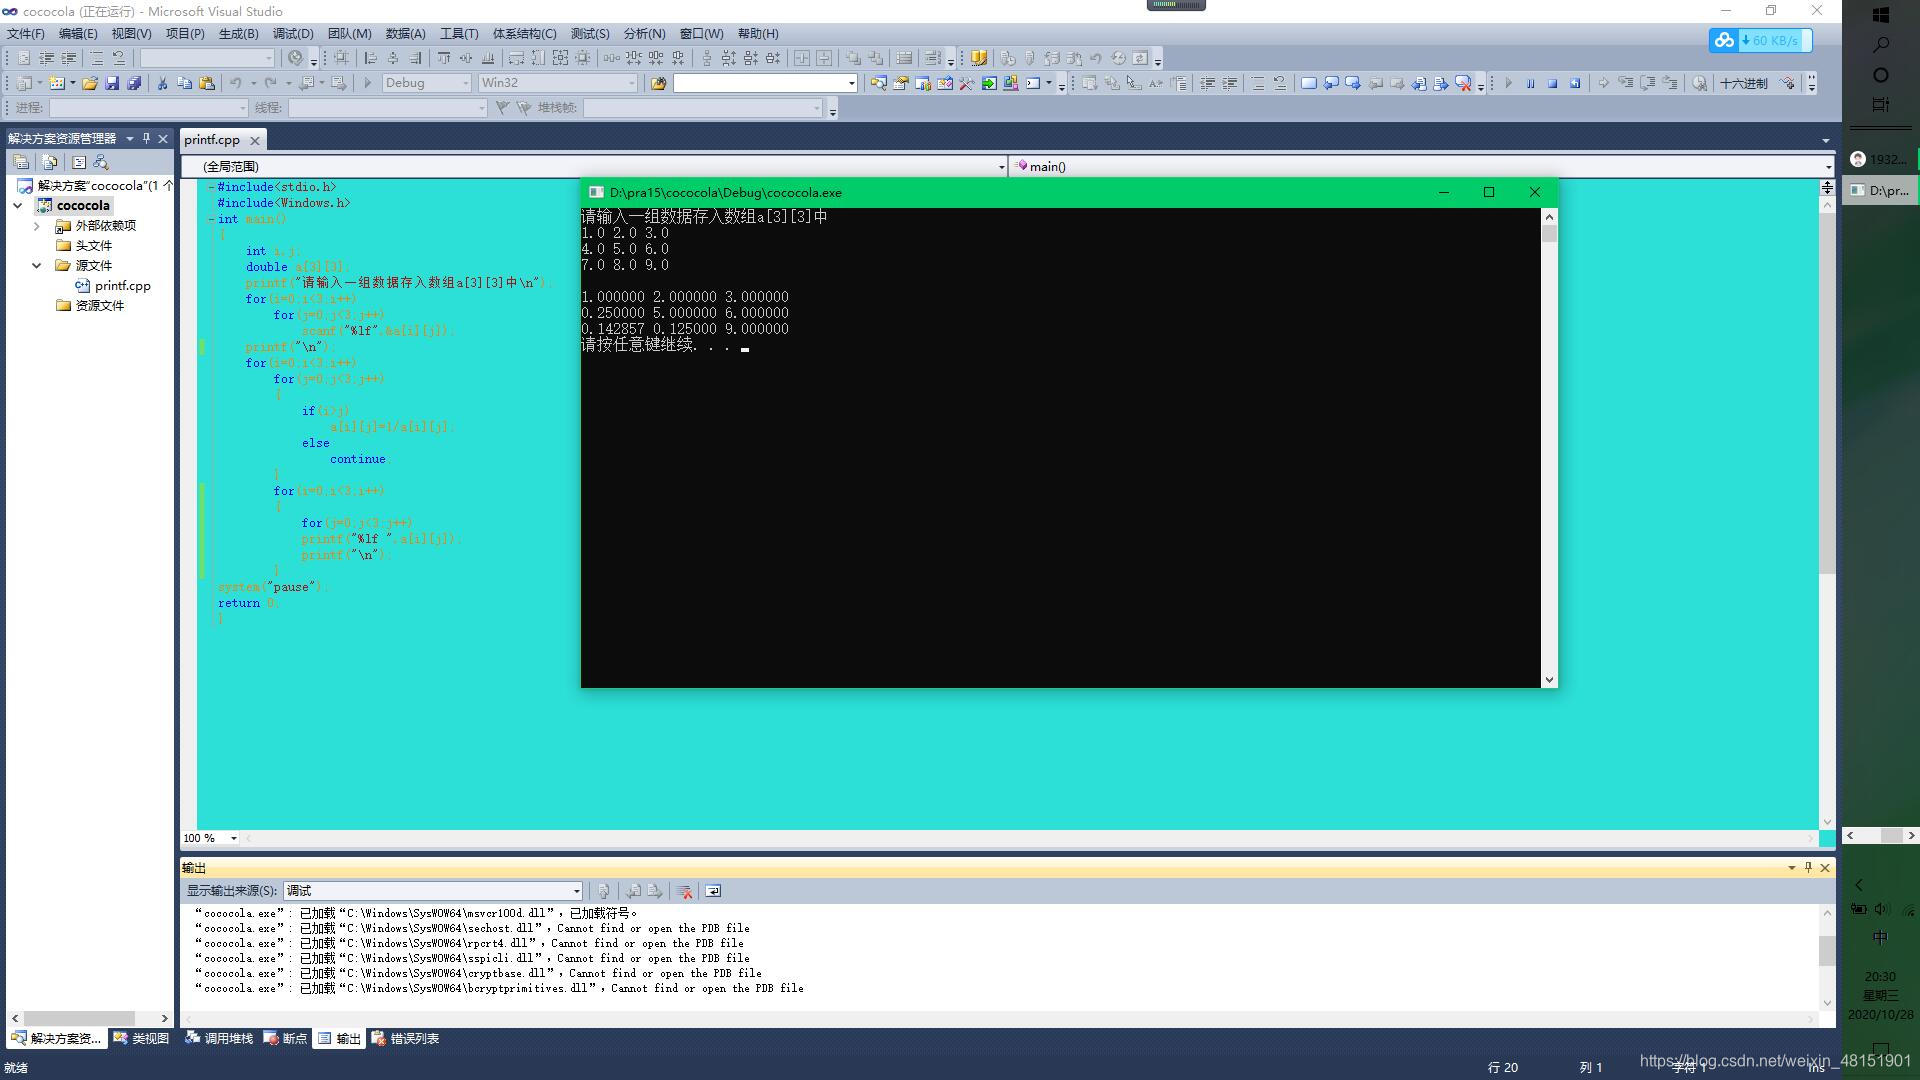Pause the debugging session

[x=1530, y=83]
